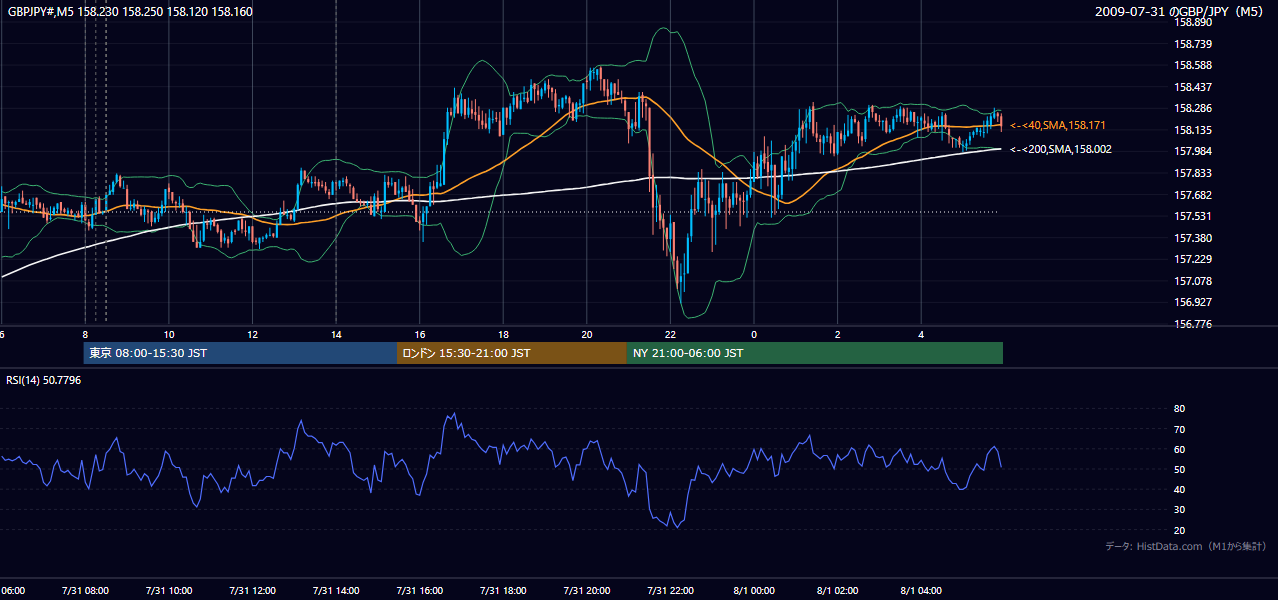The width and height of the screenshot is (1278, 600).
Task: Click the 7/31 22:00 bottom time label
Action: (670, 591)
